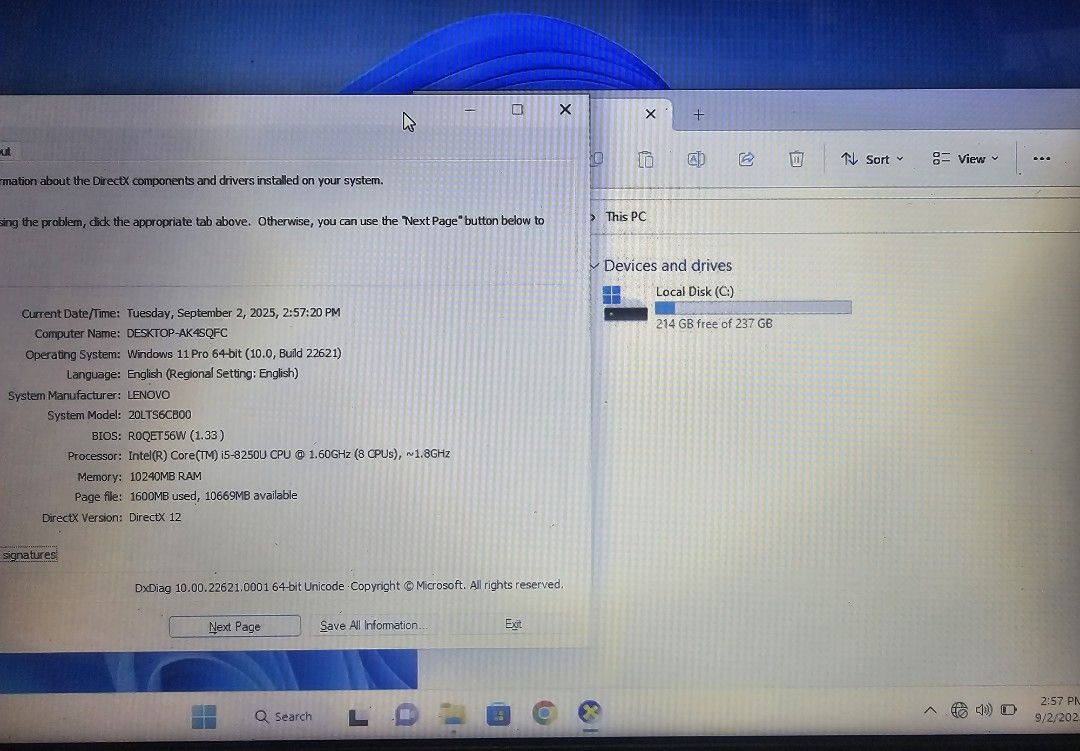Add a new File Explorer tab

pos(698,115)
